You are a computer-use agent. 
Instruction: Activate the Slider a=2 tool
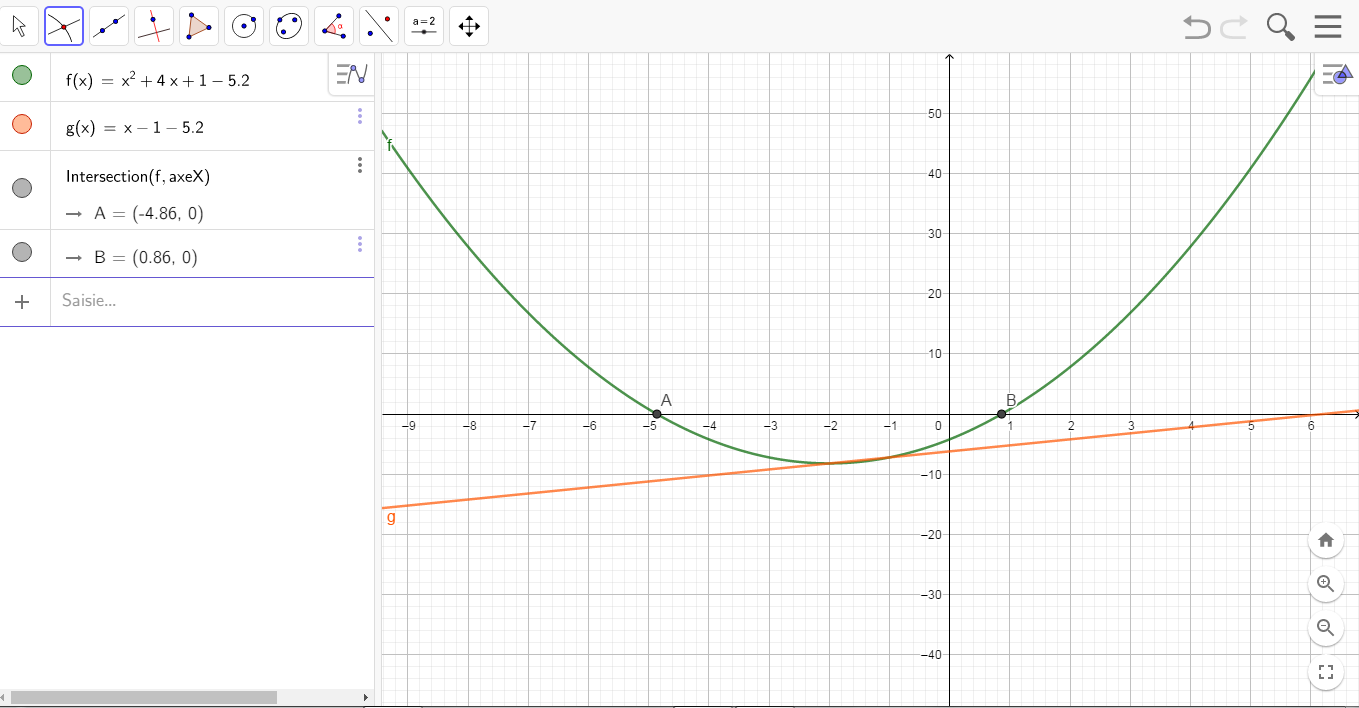[x=424, y=26]
